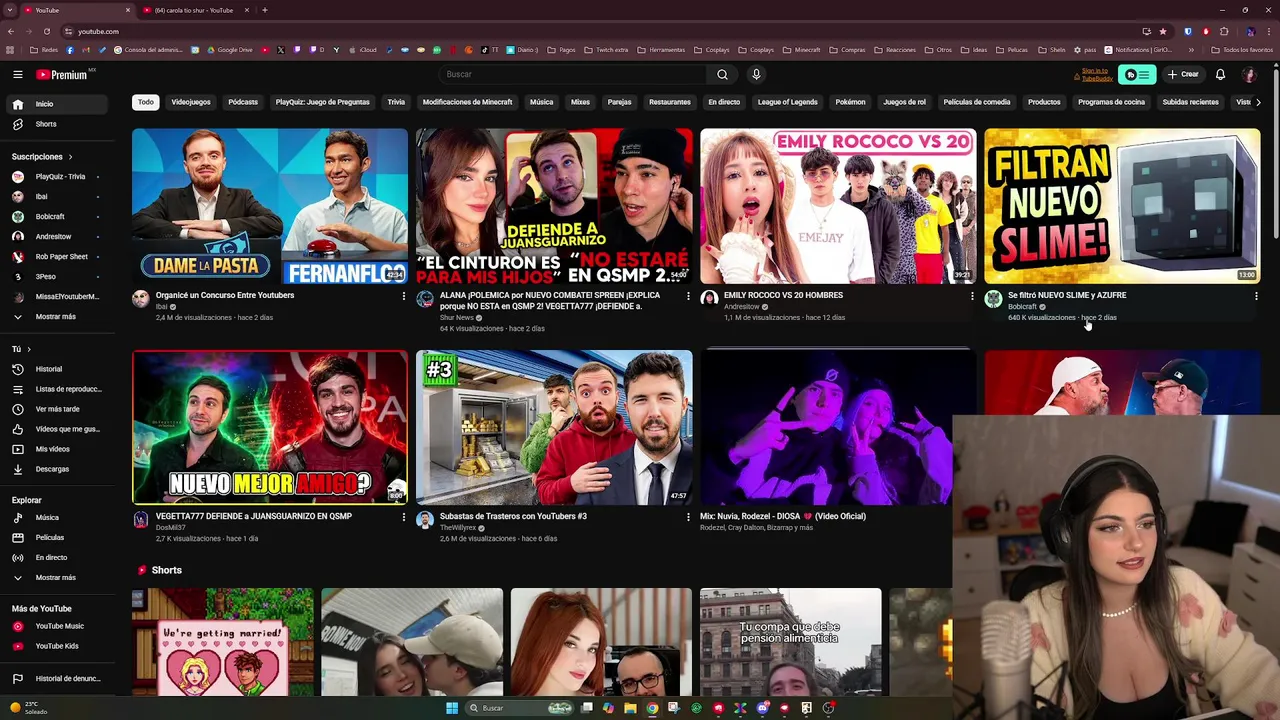
Task: Open a new browser tab
Action: [x=264, y=10]
